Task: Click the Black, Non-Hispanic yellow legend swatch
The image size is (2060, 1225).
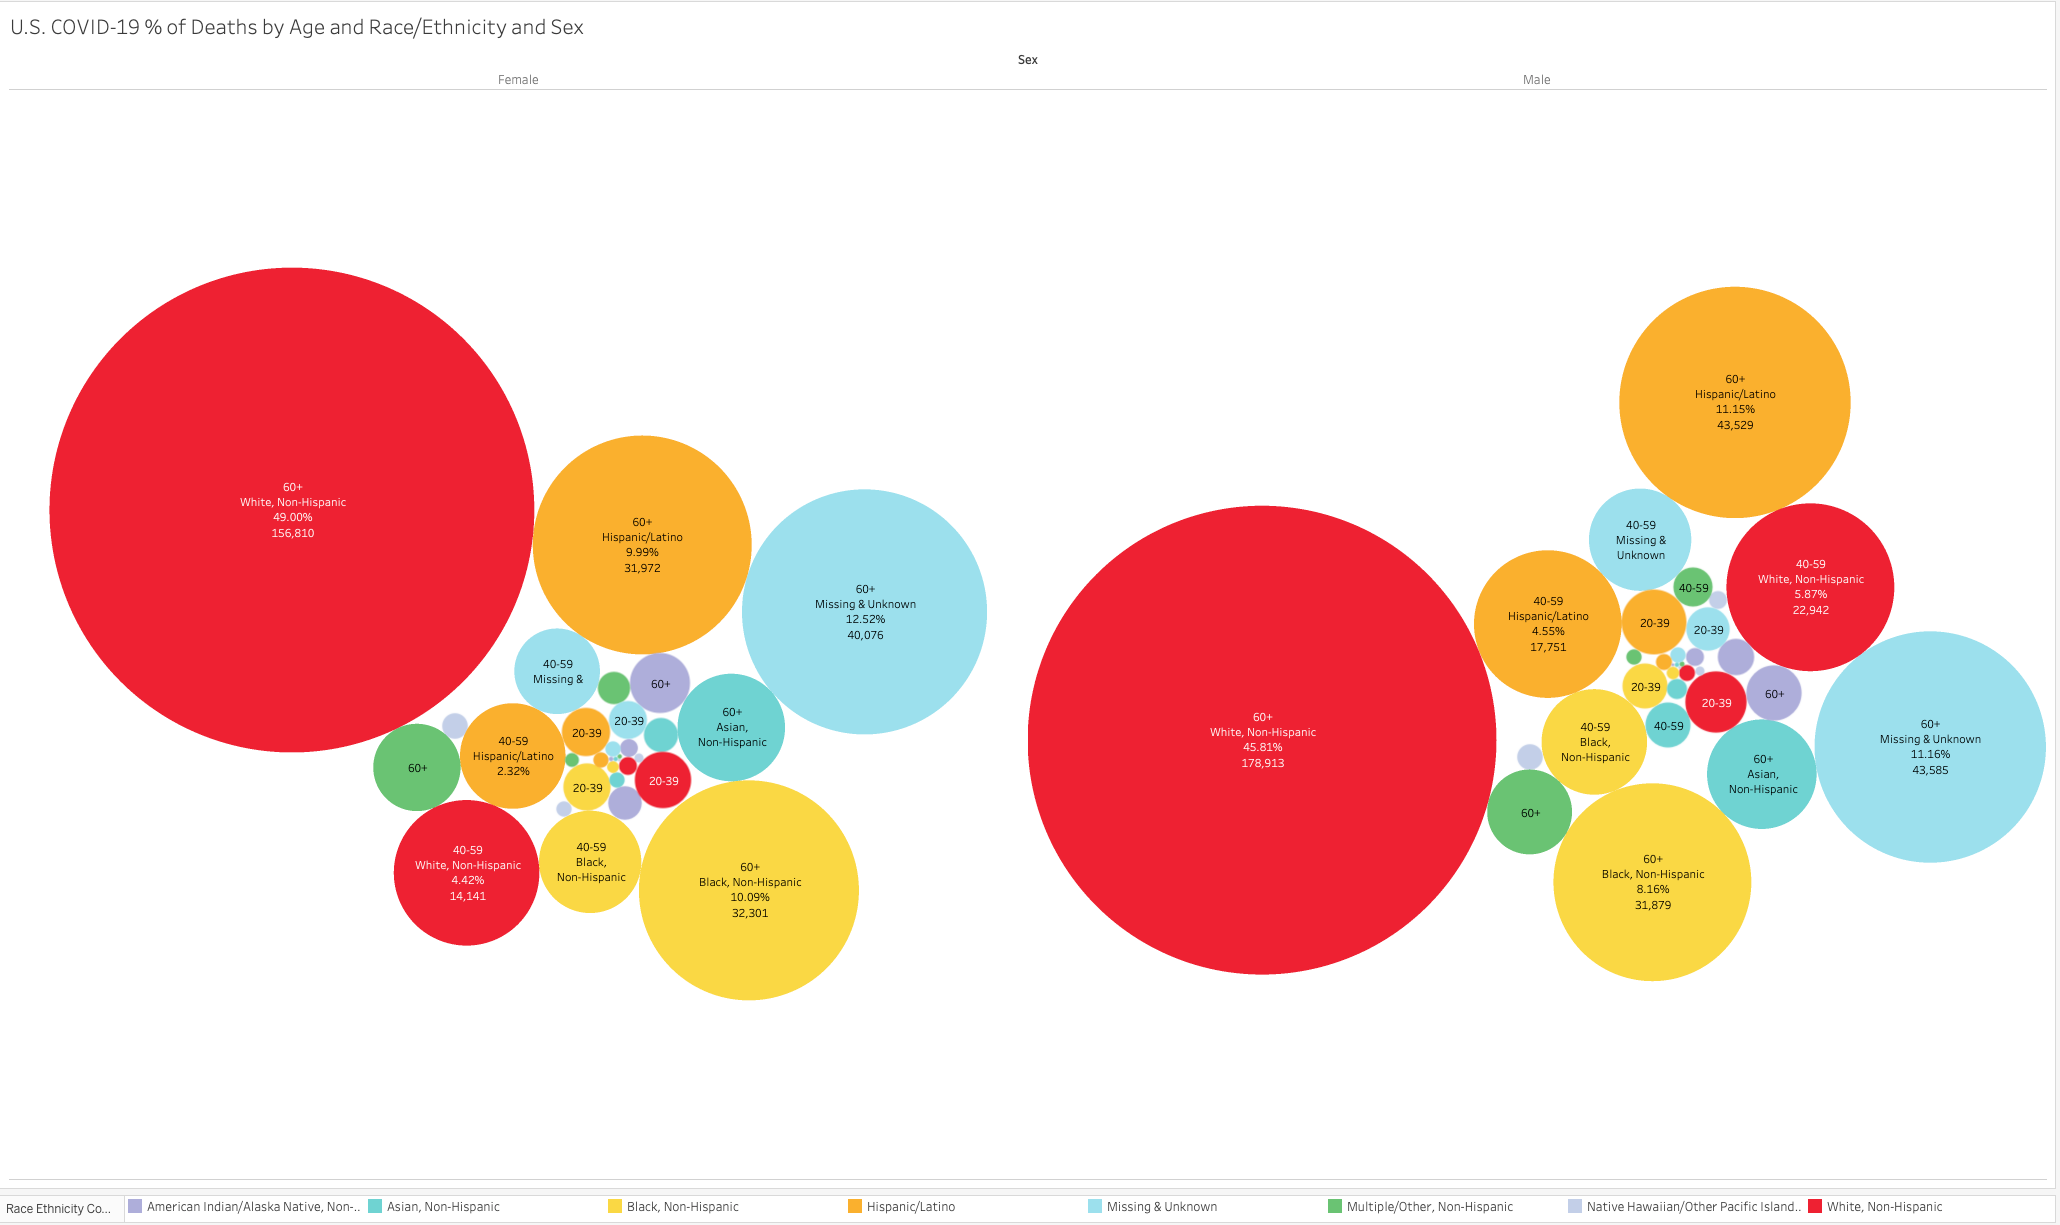Action: [x=615, y=1206]
